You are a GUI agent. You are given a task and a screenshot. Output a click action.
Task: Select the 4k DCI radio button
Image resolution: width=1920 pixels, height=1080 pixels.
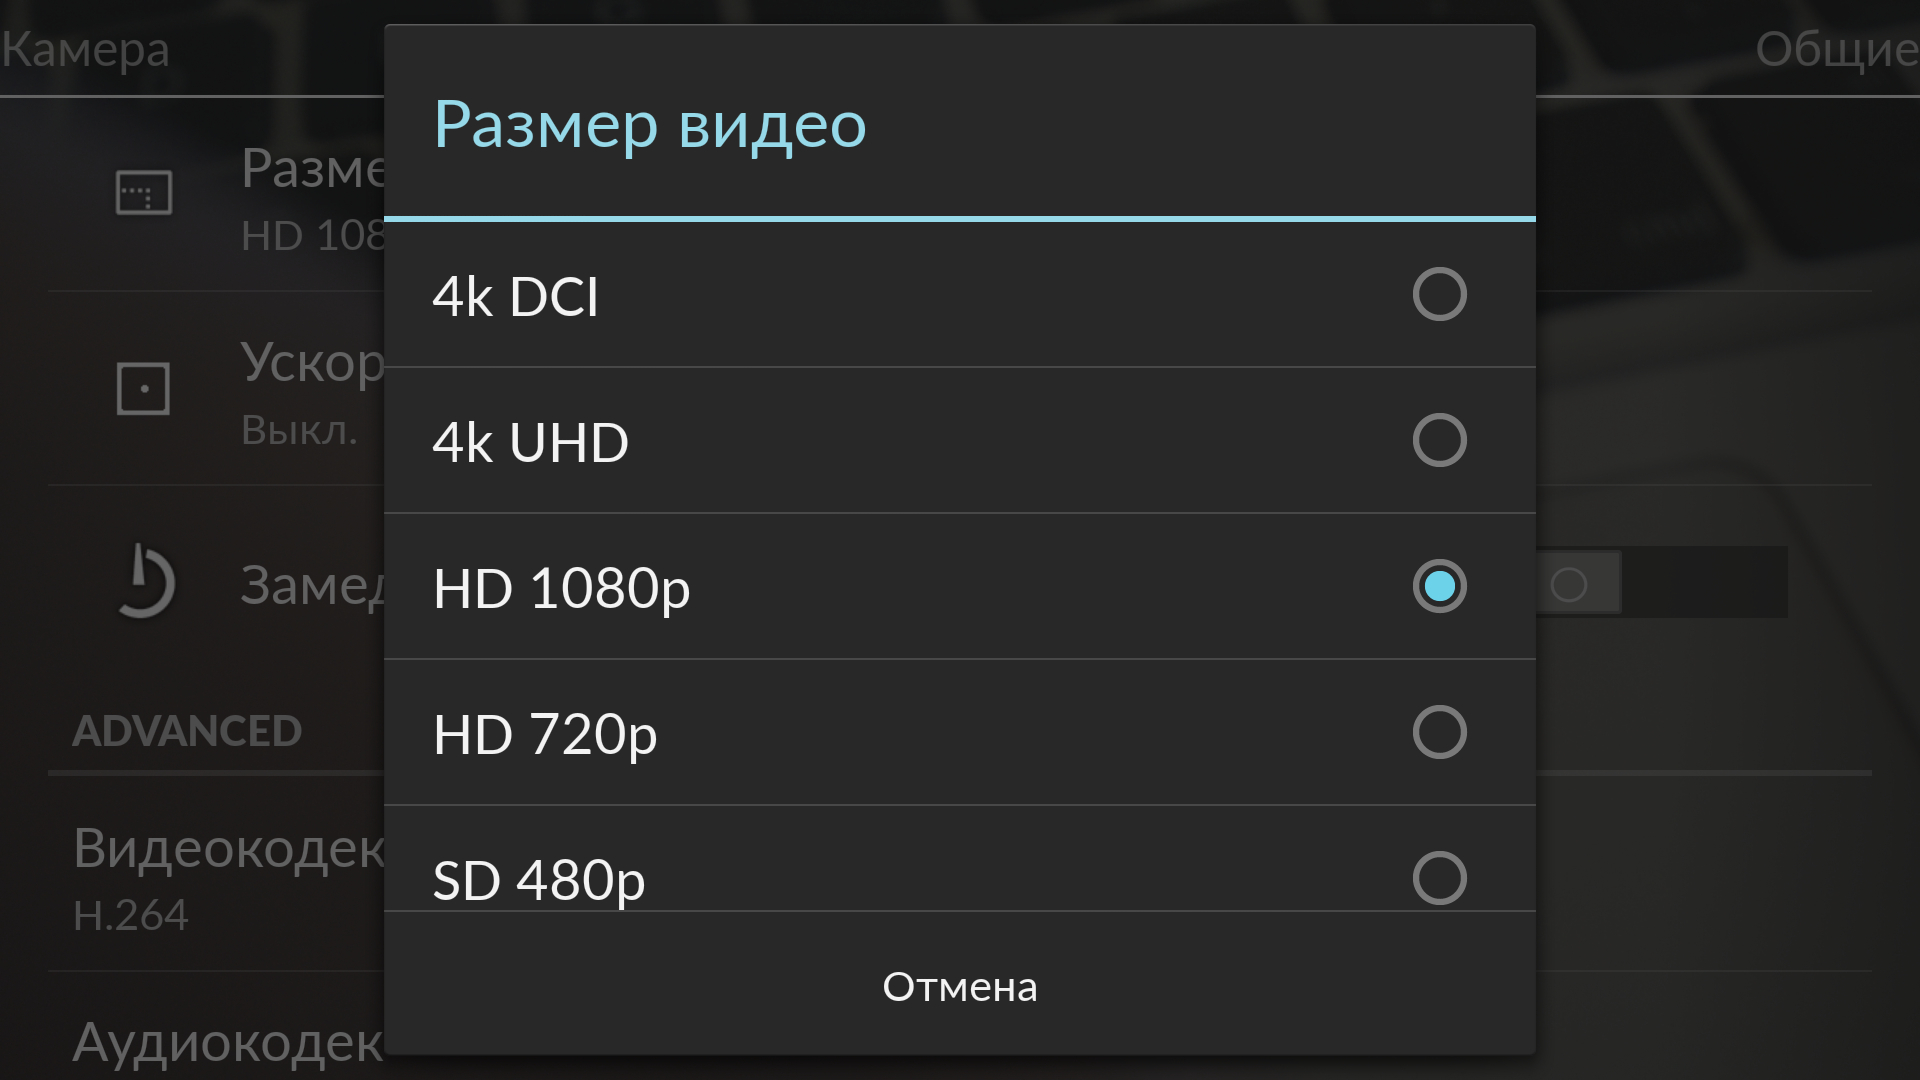pyautogui.click(x=1439, y=294)
